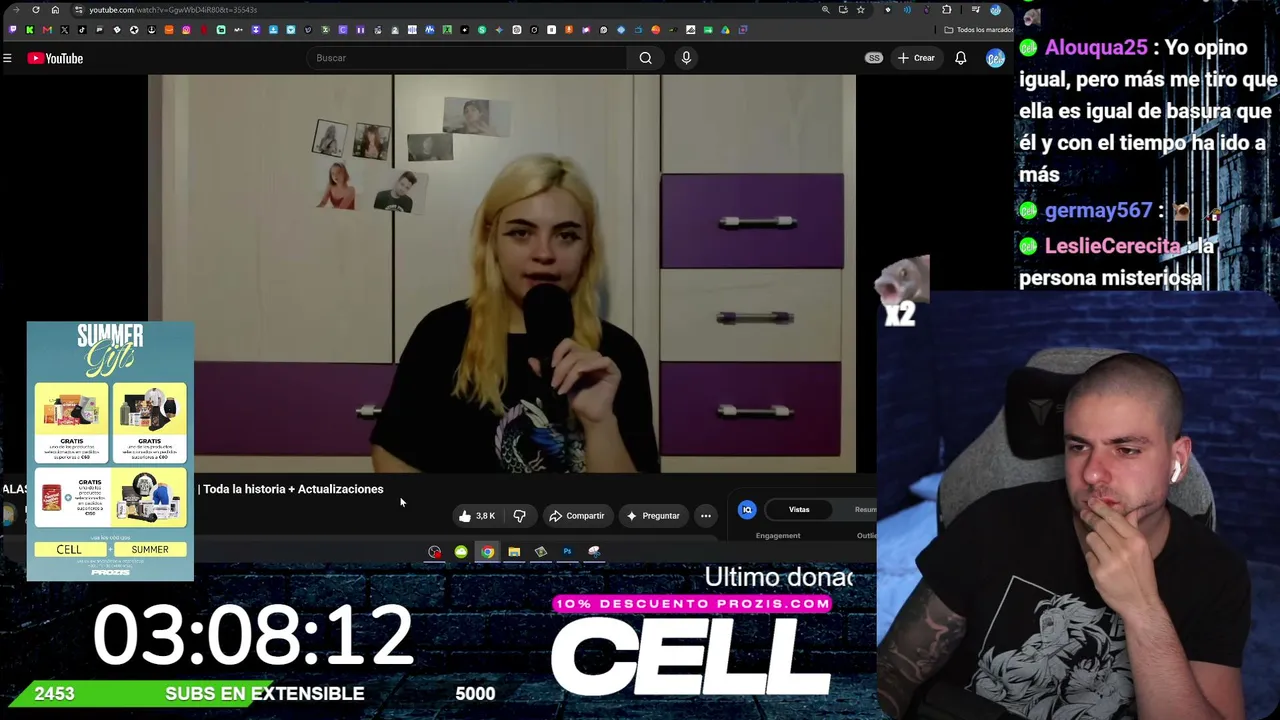Open File Explorer from the taskbar
The image size is (1280, 720).
(x=514, y=551)
